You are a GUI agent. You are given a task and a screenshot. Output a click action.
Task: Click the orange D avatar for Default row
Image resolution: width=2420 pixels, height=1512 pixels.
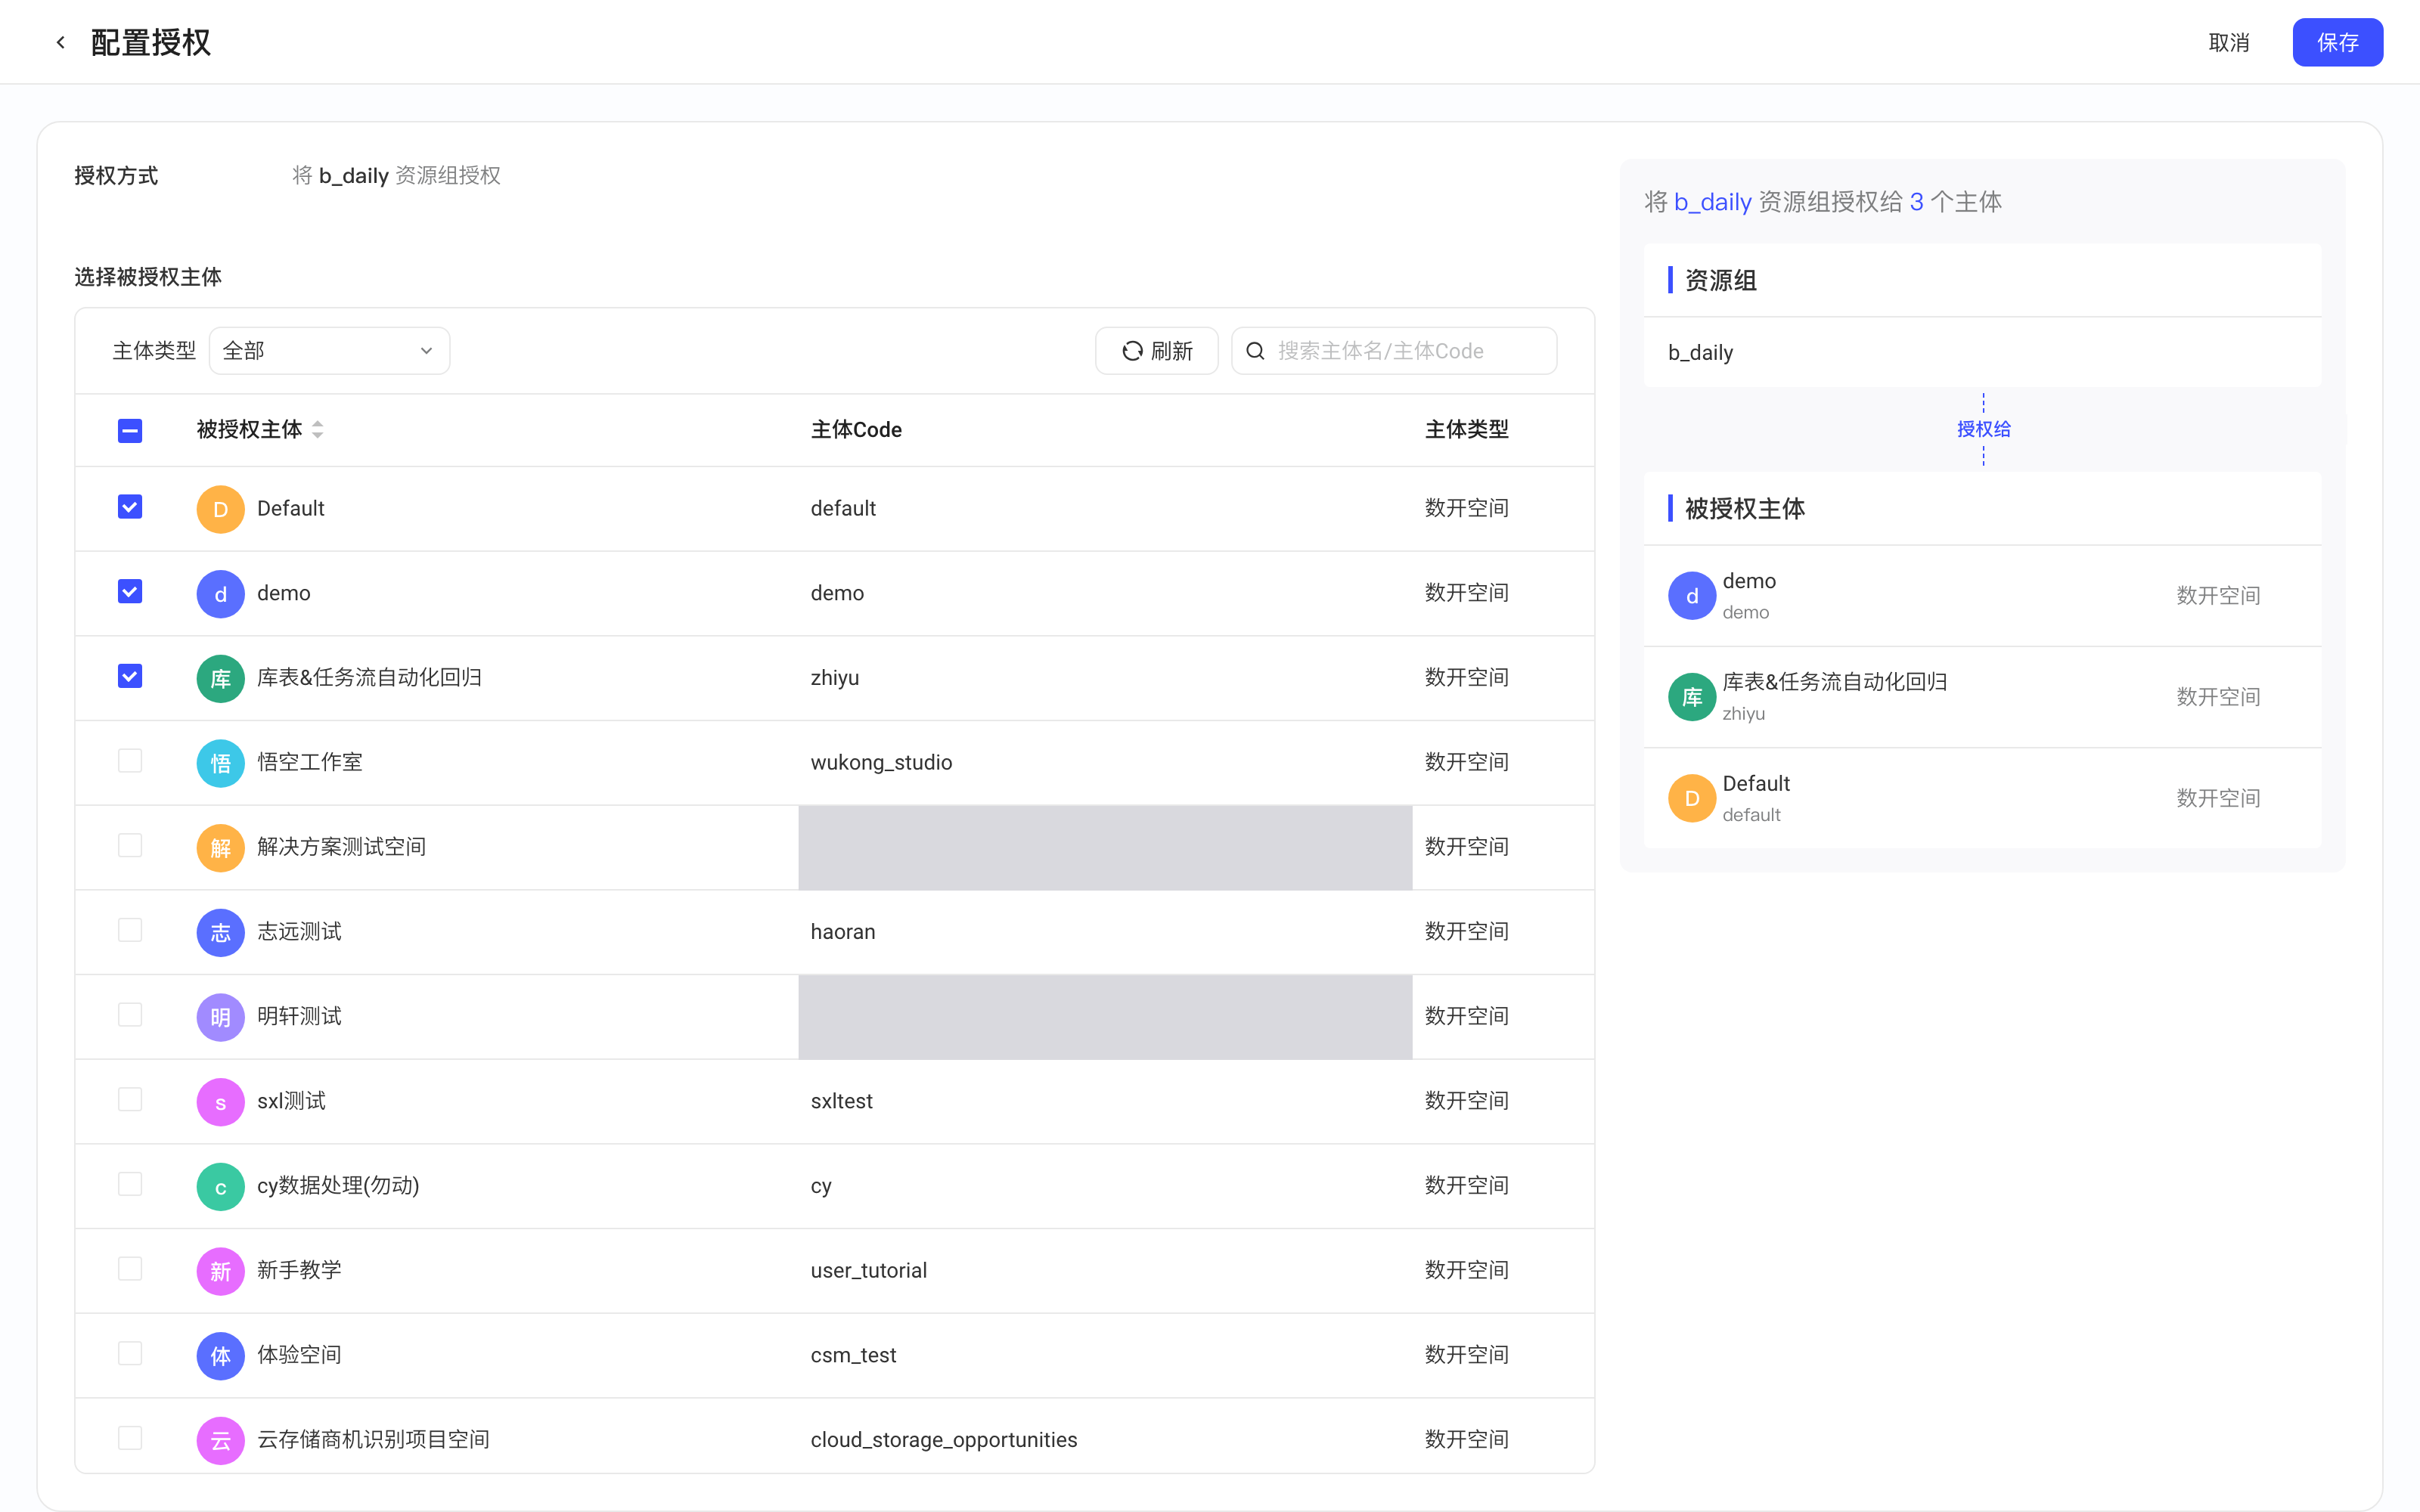[220, 509]
